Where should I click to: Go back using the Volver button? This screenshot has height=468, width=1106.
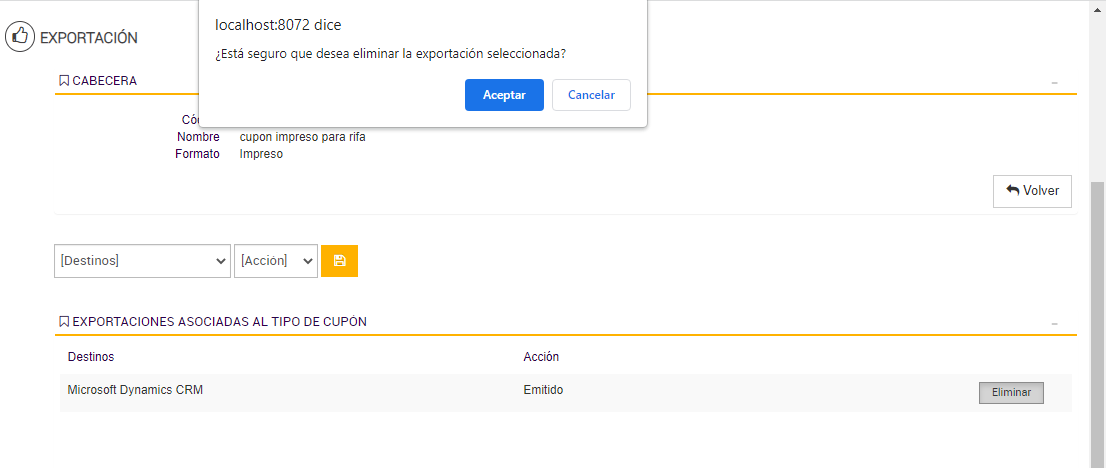click(x=1032, y=191)
